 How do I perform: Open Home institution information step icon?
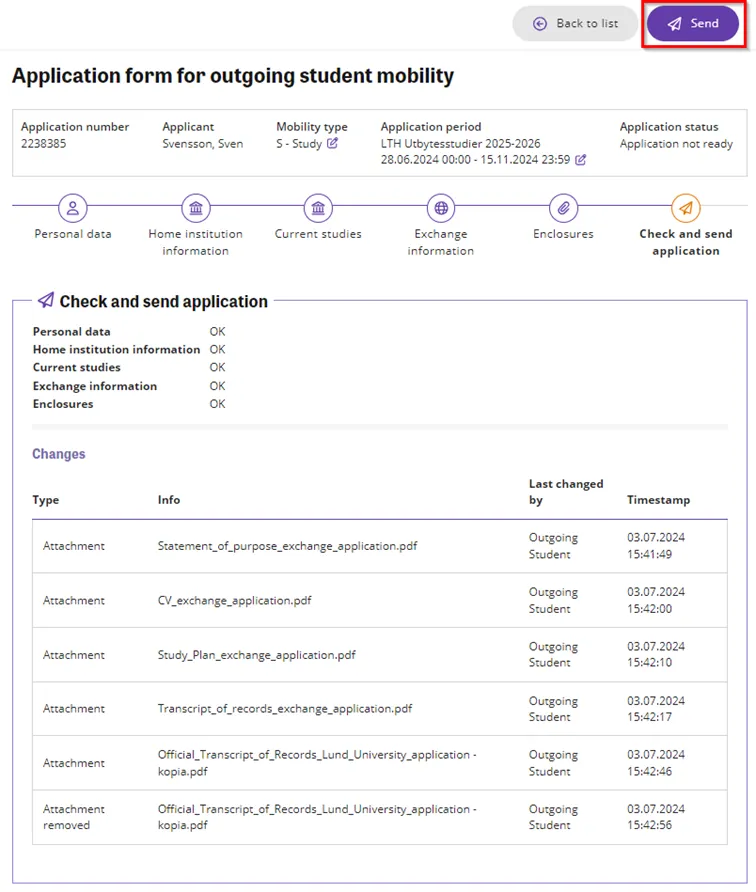195,208
